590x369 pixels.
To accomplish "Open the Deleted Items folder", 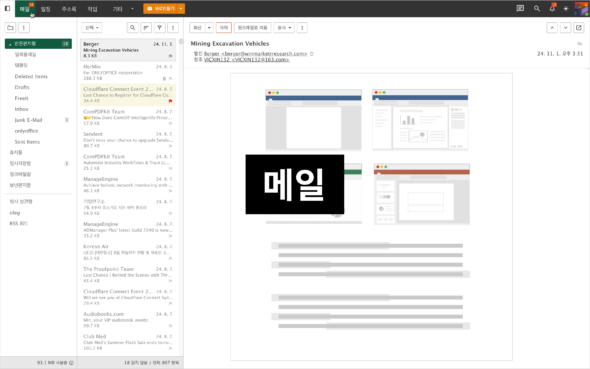I will tap(31, 76).
